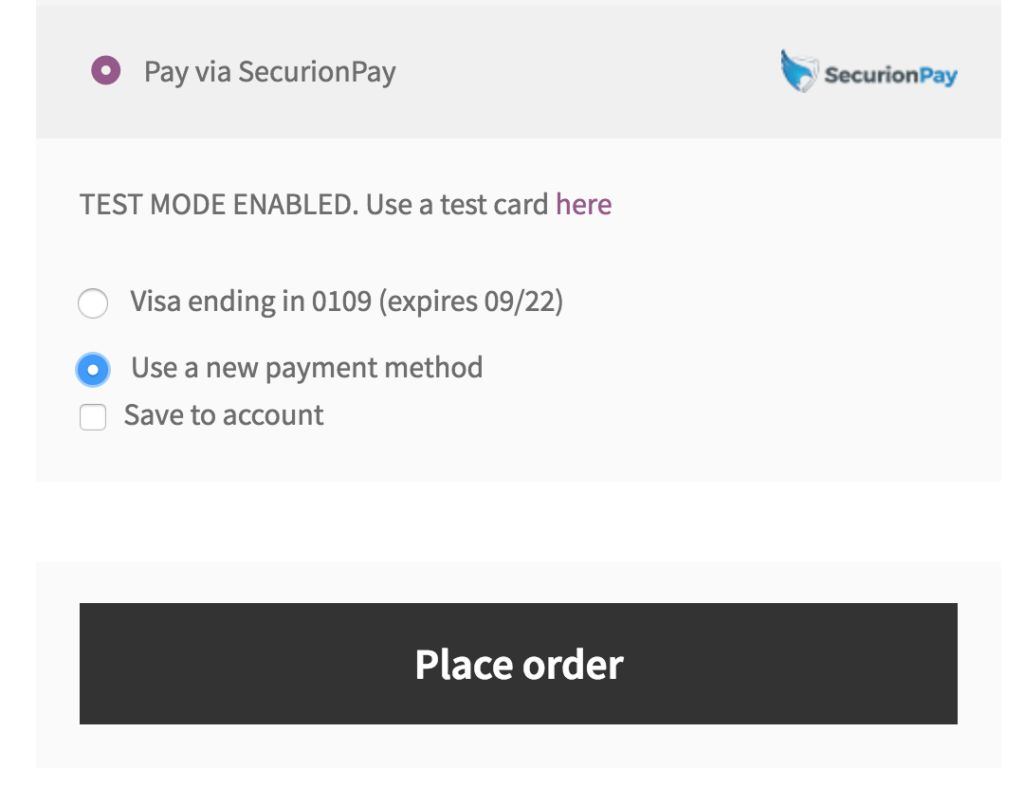Tick the Save to account checkbox
This screenshot has height=787, width=1024.
coord(93,417)
